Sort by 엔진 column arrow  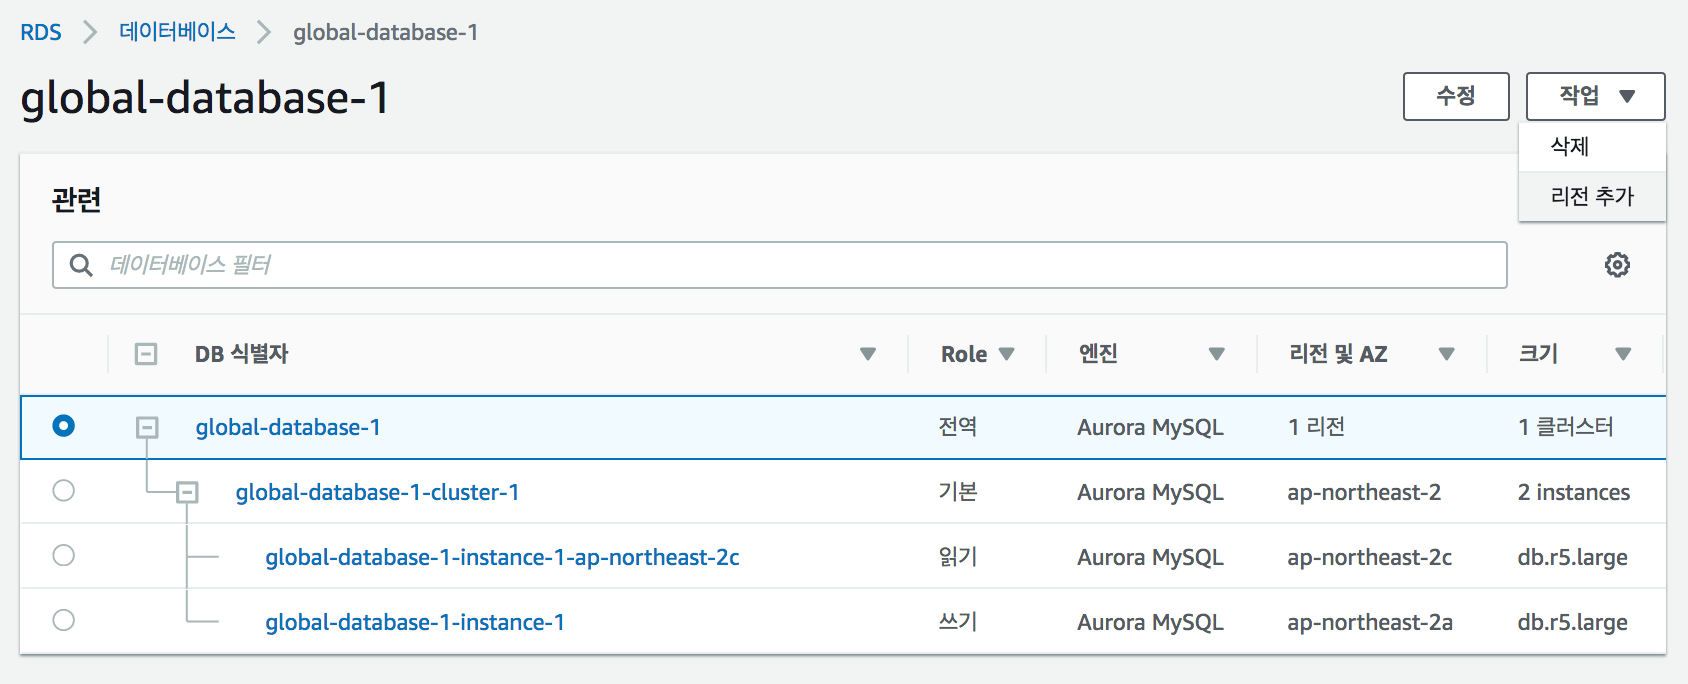[1216, 354]
